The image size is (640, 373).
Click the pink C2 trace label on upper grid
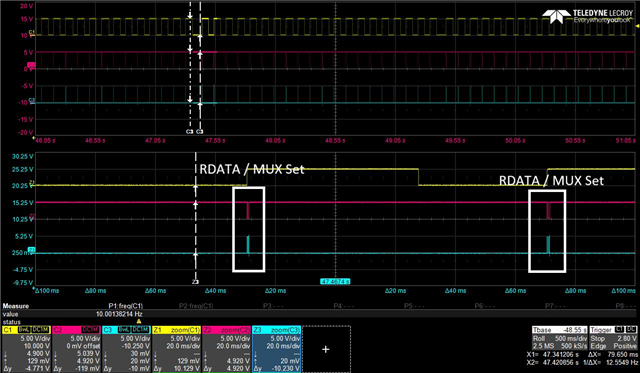(31, 65)
